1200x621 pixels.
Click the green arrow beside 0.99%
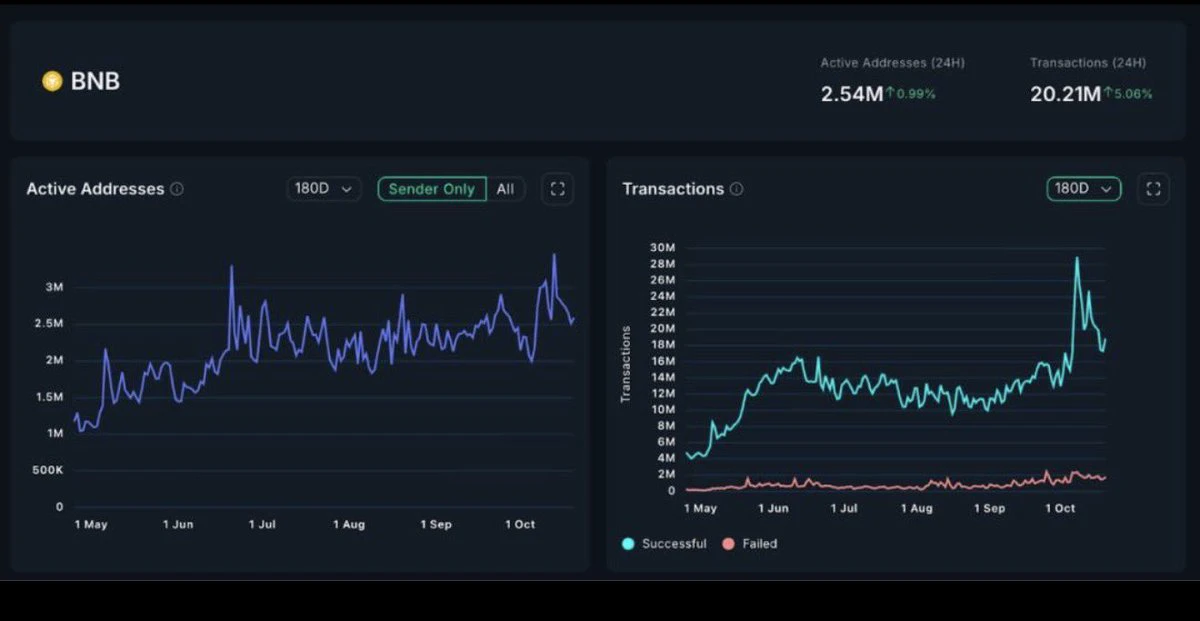[889, 93]
